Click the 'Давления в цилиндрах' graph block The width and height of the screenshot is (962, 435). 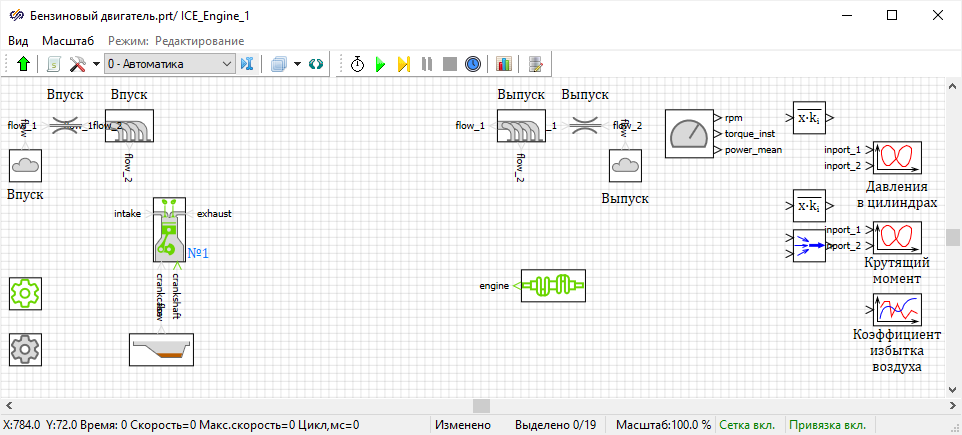tap(897, 158)
